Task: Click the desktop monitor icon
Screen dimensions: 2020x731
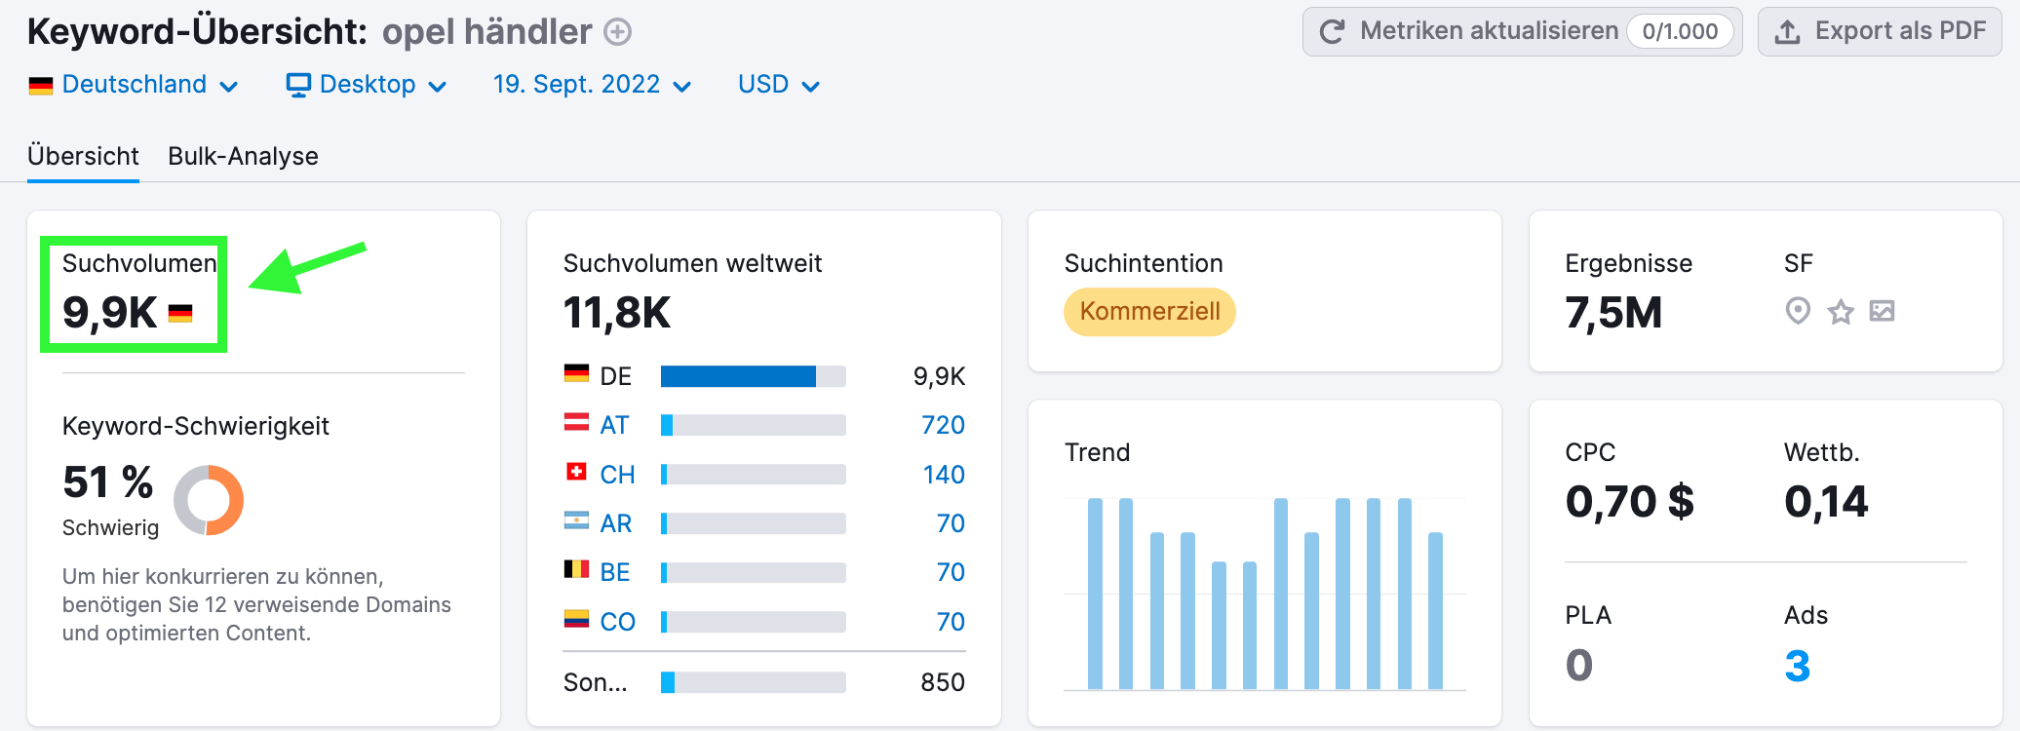Action: tap(298, 85)
